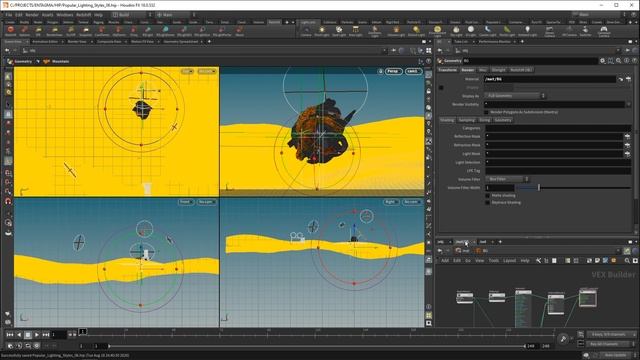
Task: Click the playback range slider bar
Action: (x=316, y=346)
